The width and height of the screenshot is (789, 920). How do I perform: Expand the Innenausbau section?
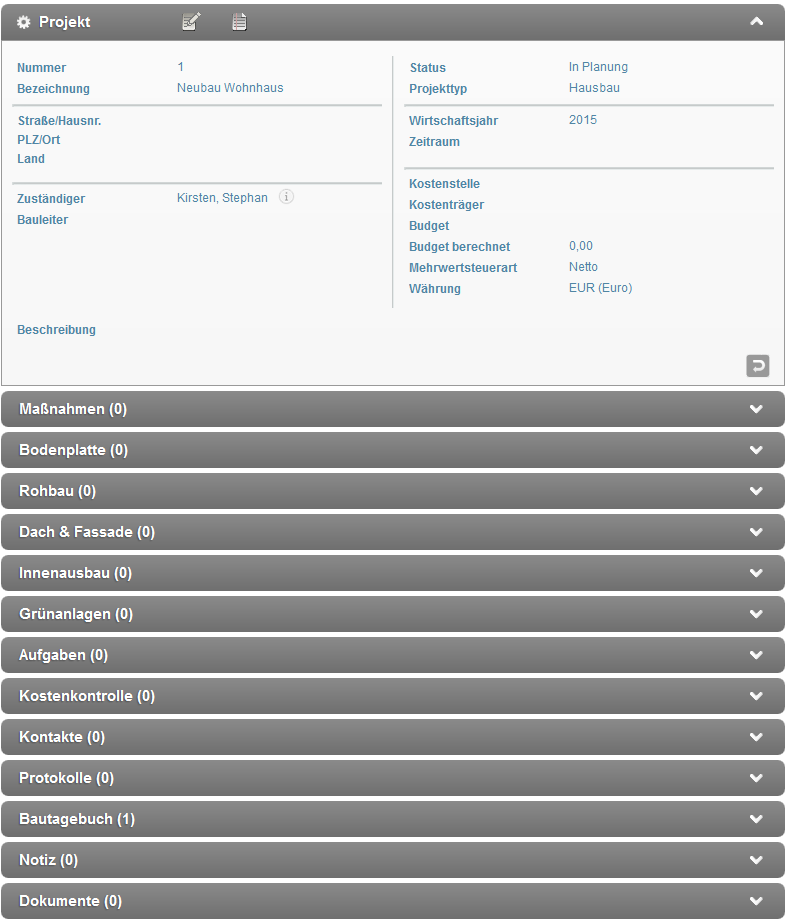(x=75, y=573)
